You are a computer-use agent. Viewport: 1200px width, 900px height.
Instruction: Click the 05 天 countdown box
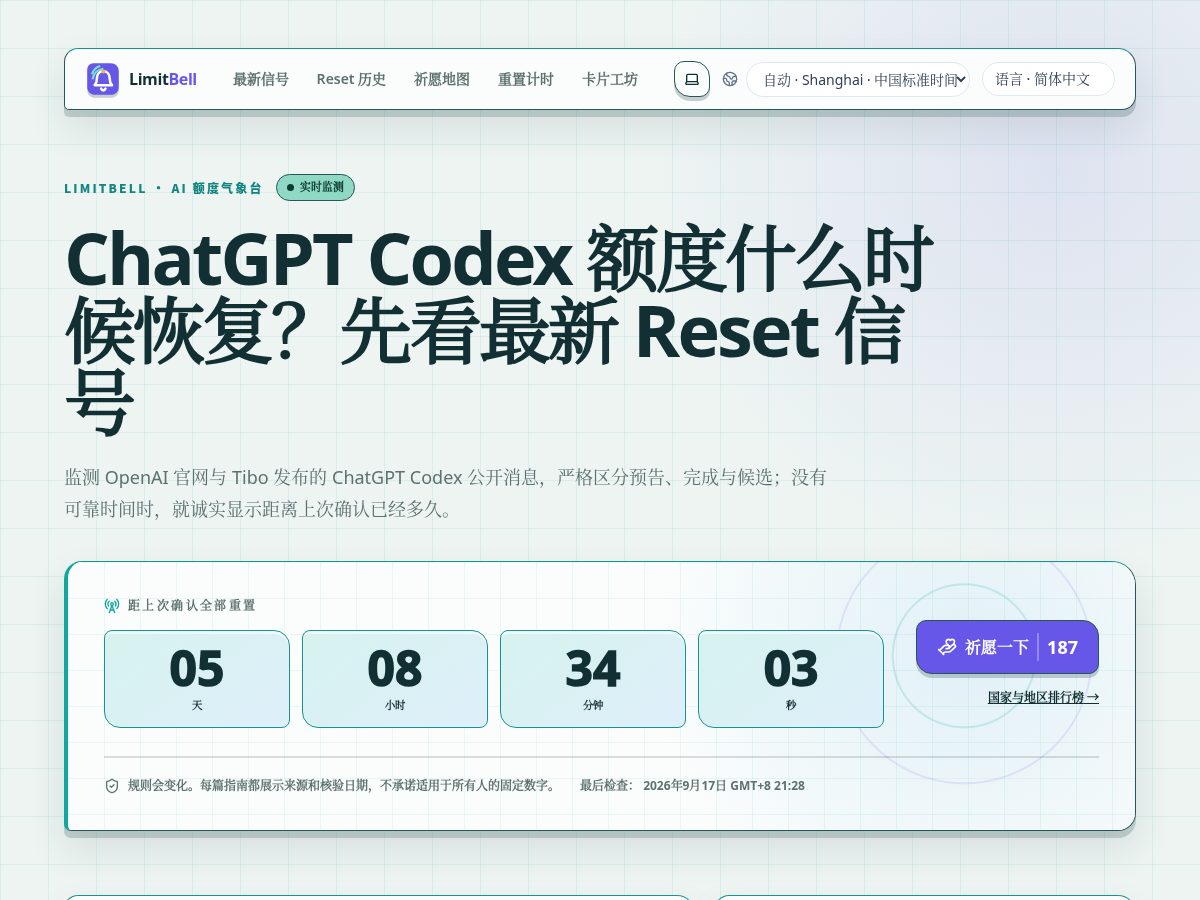click(x=197, y=679)
